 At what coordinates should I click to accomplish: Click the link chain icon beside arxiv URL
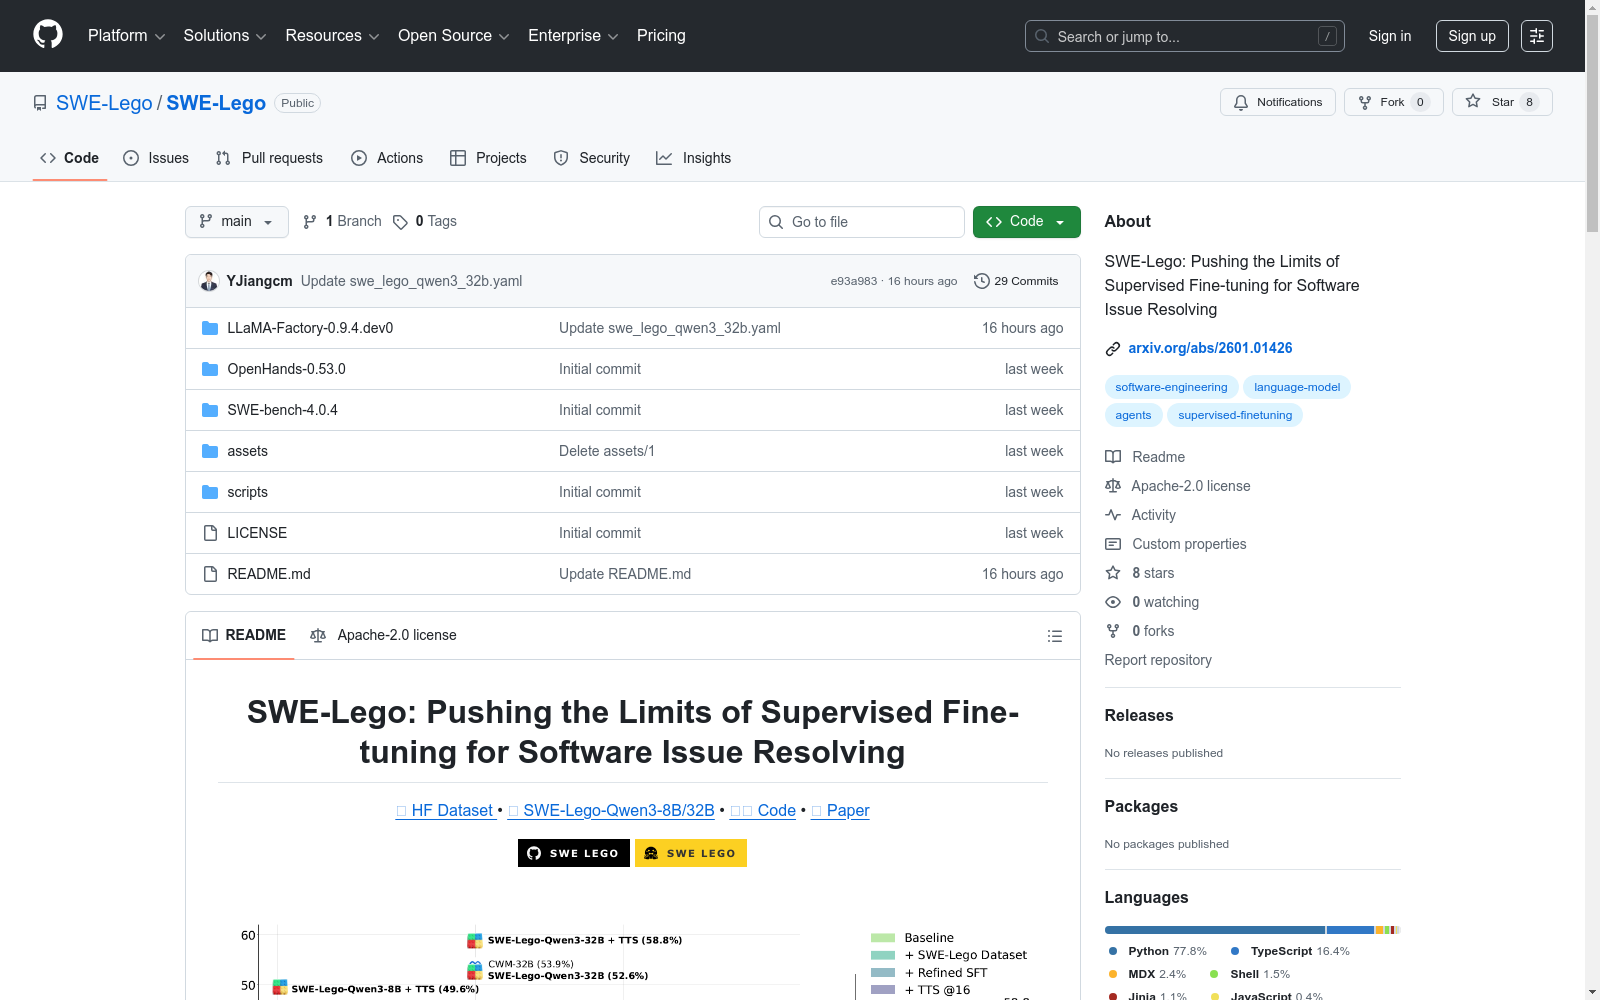click(1113, 349)
